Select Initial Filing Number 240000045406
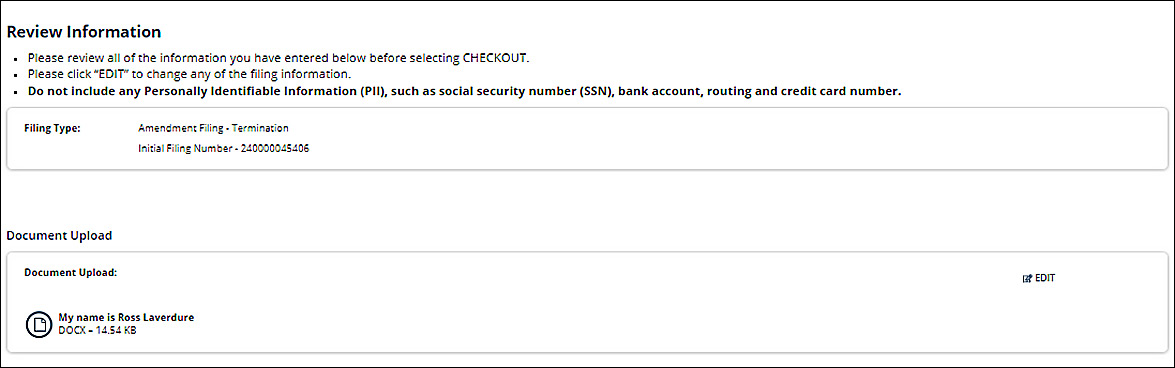Screen dimensions: 1175x368 (x=224, y=148)
